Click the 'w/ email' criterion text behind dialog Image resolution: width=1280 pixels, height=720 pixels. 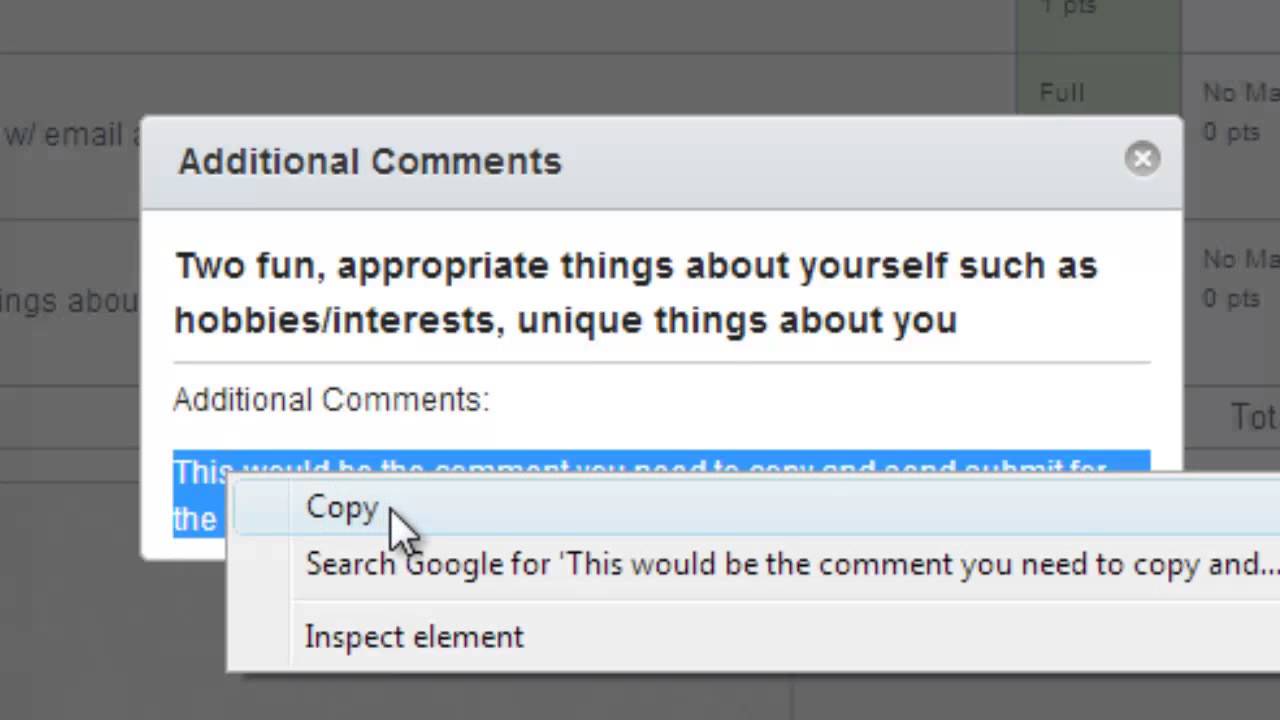point(64,134)
